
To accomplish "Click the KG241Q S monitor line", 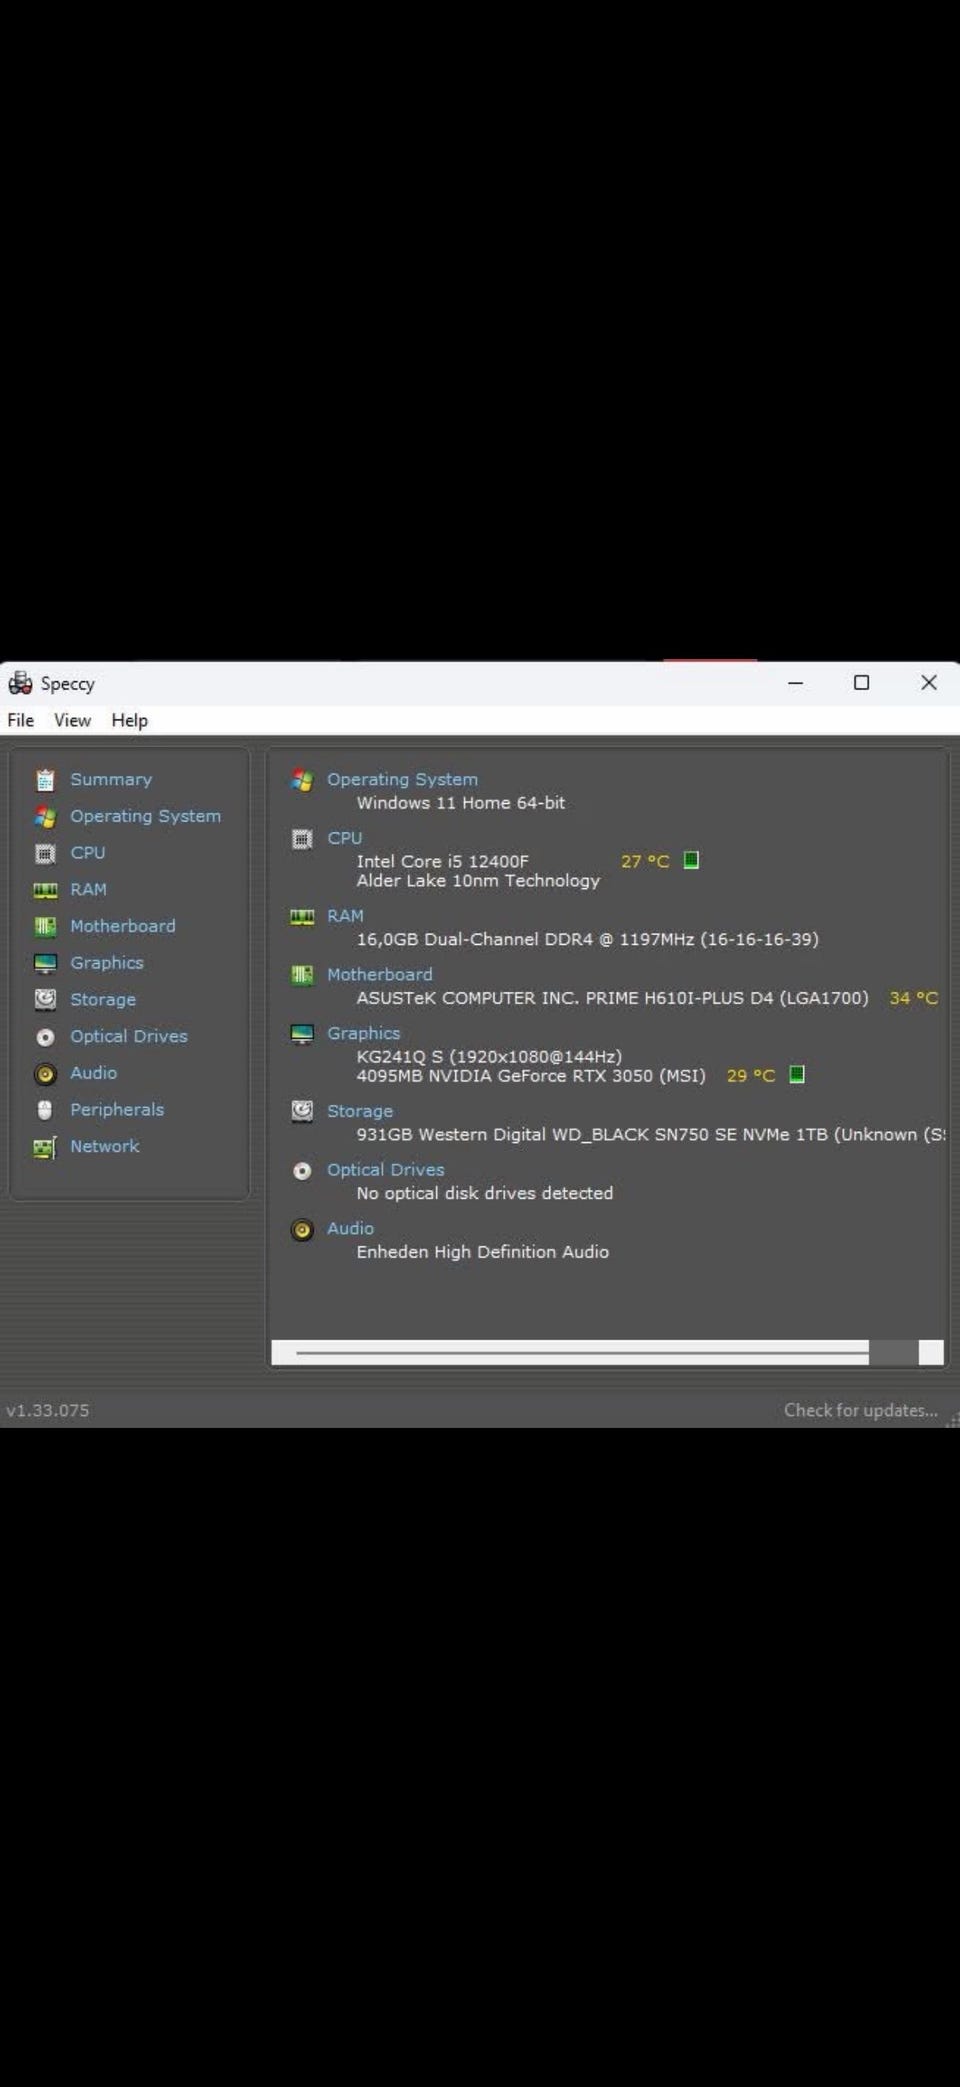I will pyautogui.click(x=489, y=1057).
